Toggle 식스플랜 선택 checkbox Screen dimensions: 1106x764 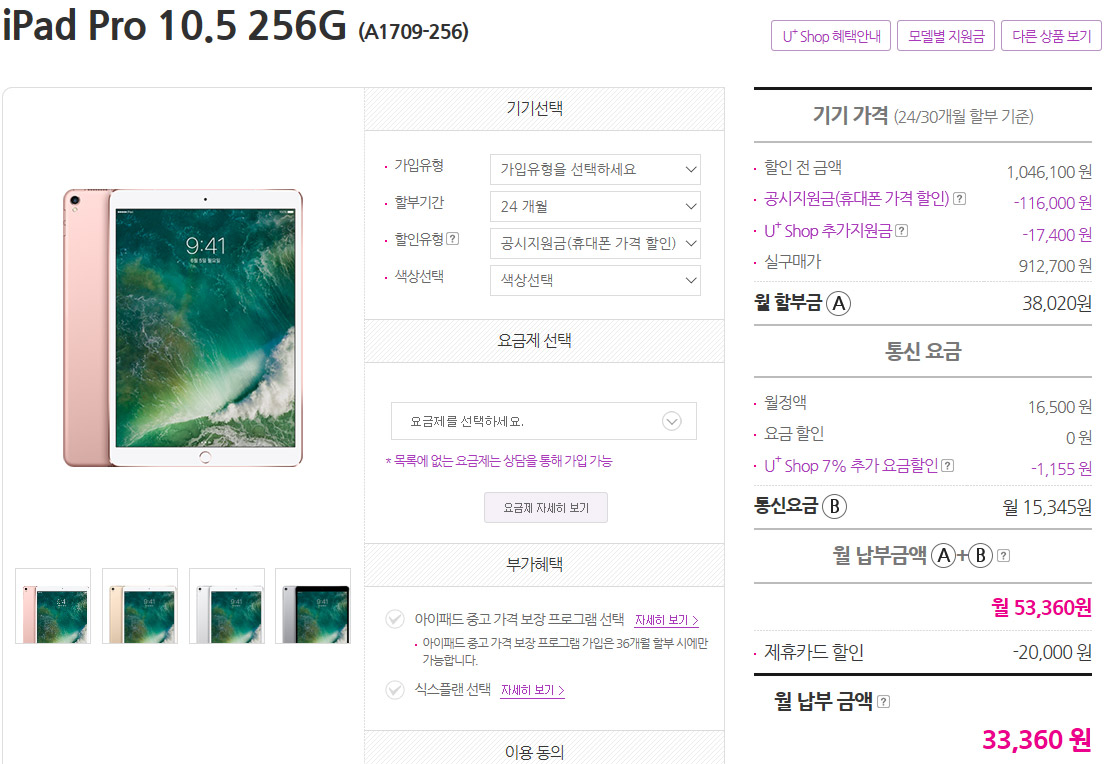(x=395, y=689)
